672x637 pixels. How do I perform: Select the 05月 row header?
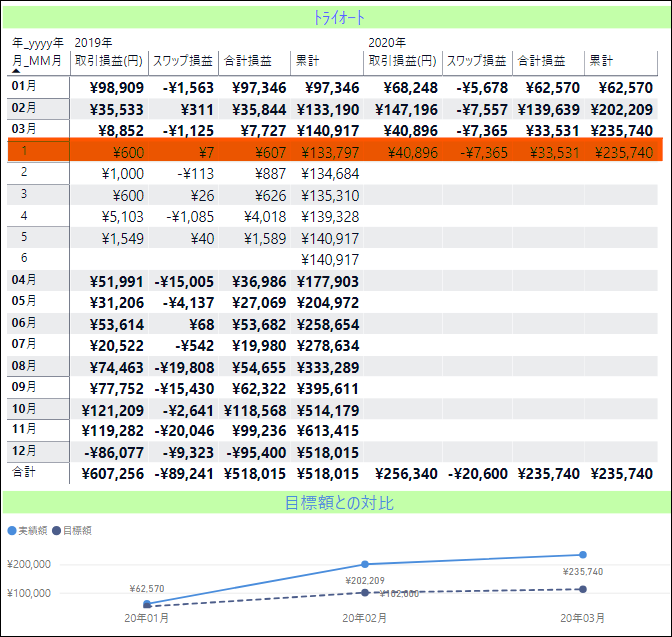(24, 301)
